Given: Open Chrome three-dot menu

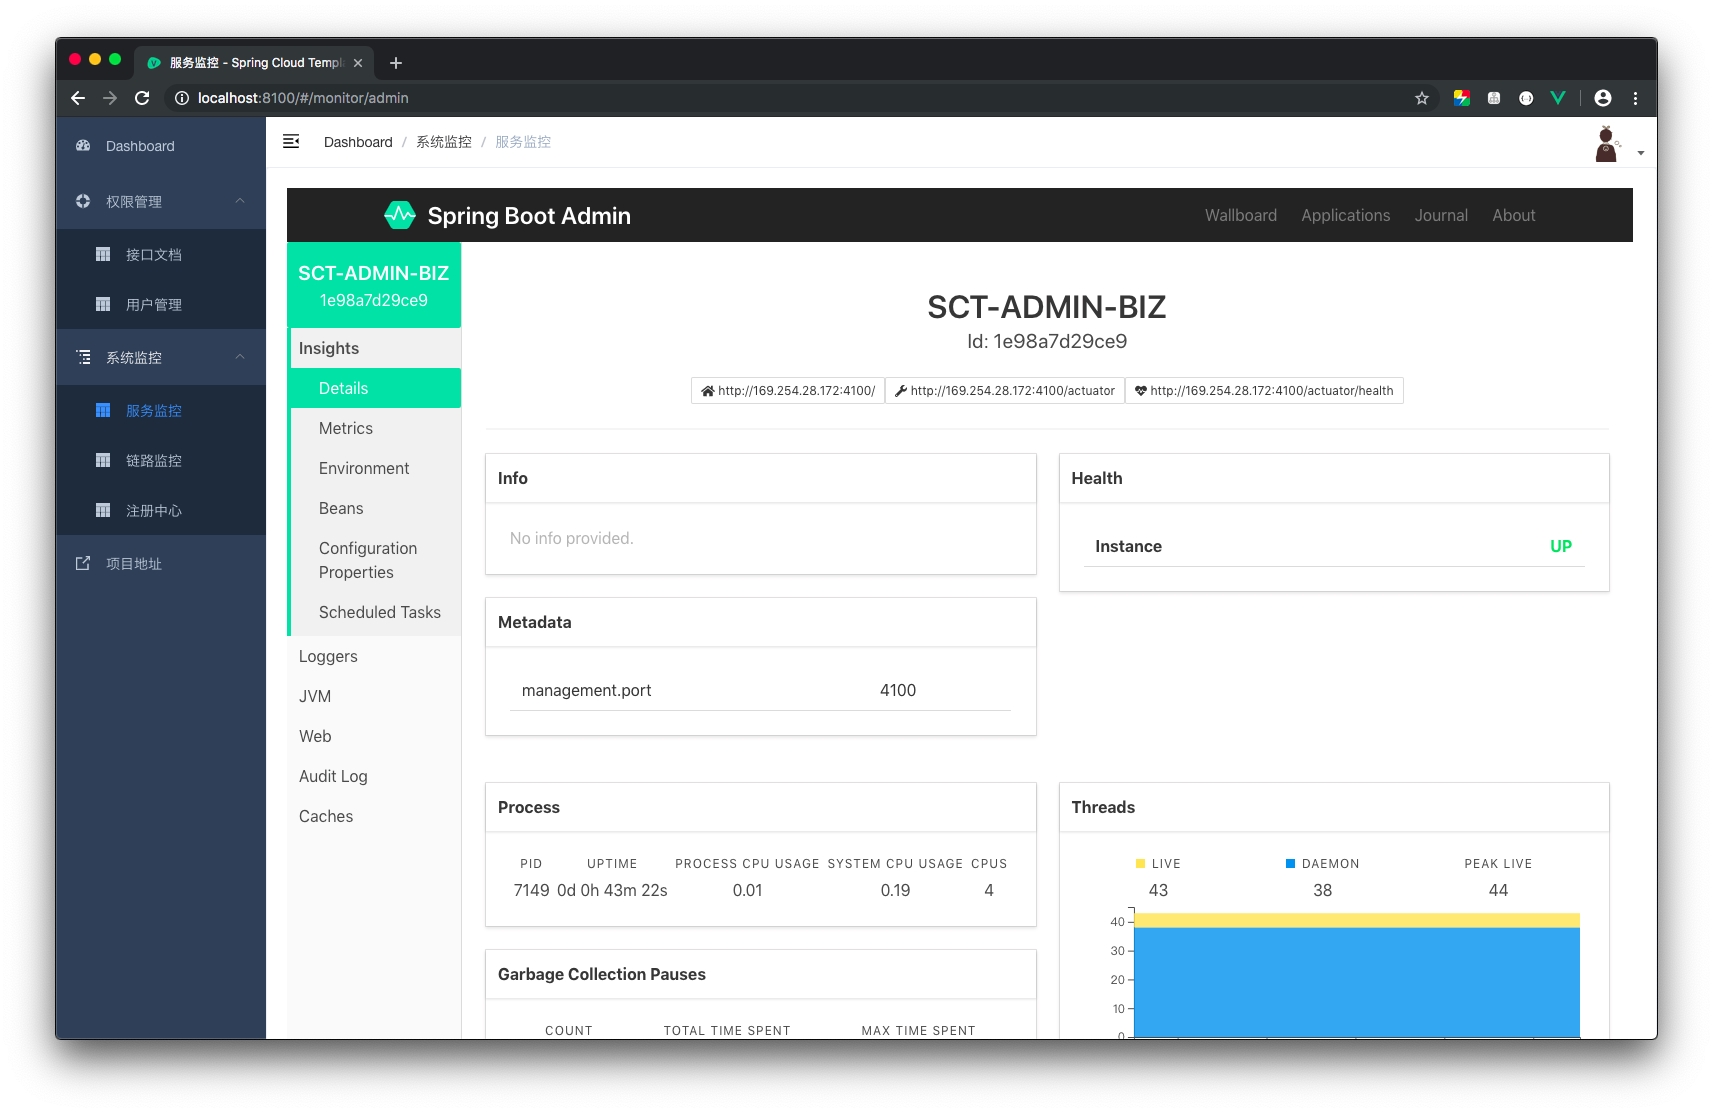Looking at the screenshot, I should click(1636, 98).
